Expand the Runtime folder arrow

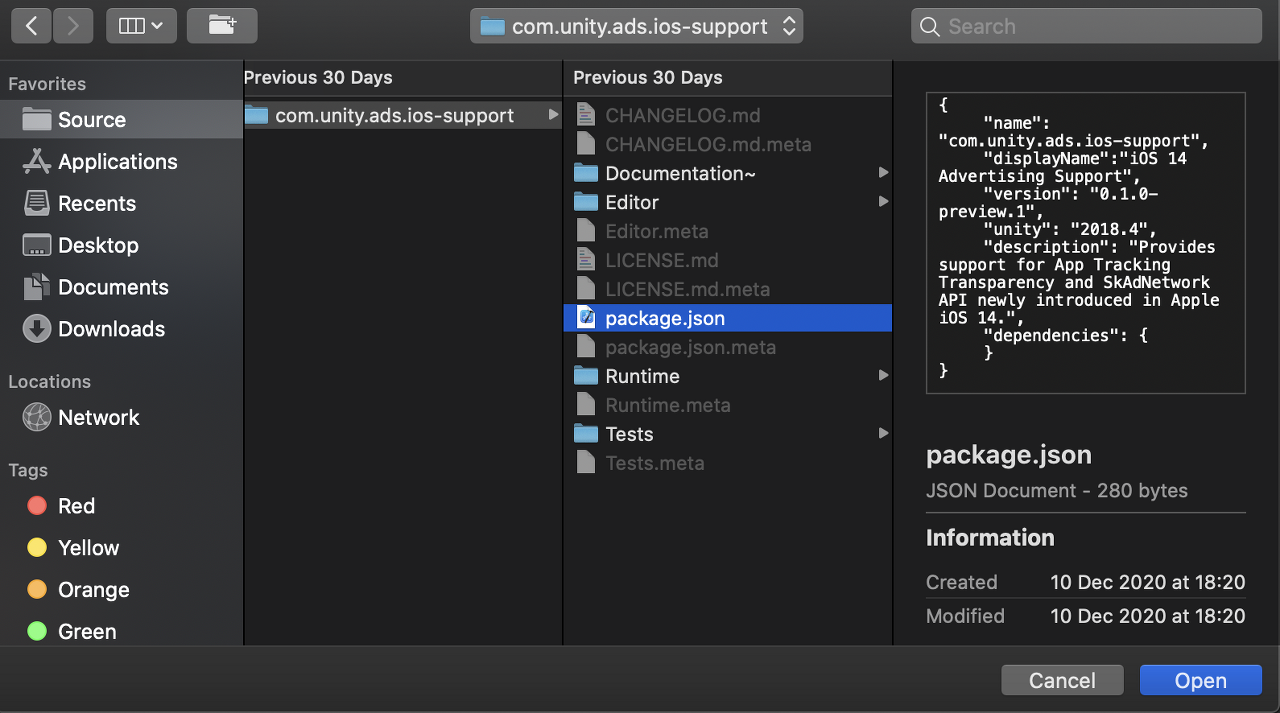tap(883, 376)
